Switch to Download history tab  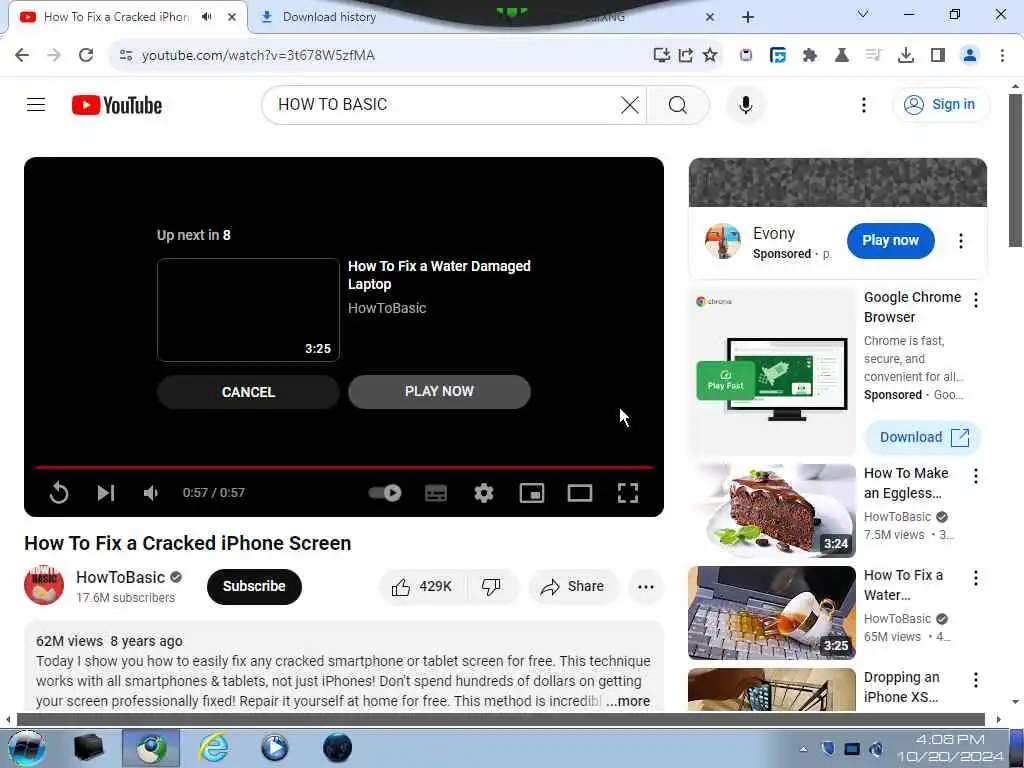click(329, 17)
